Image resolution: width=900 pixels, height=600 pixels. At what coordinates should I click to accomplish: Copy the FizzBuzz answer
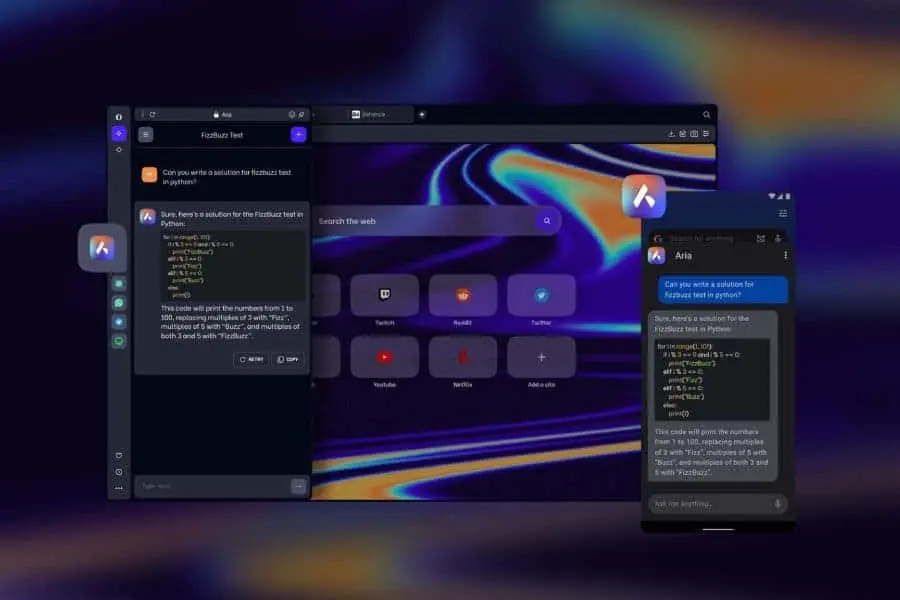pos(288,359)
